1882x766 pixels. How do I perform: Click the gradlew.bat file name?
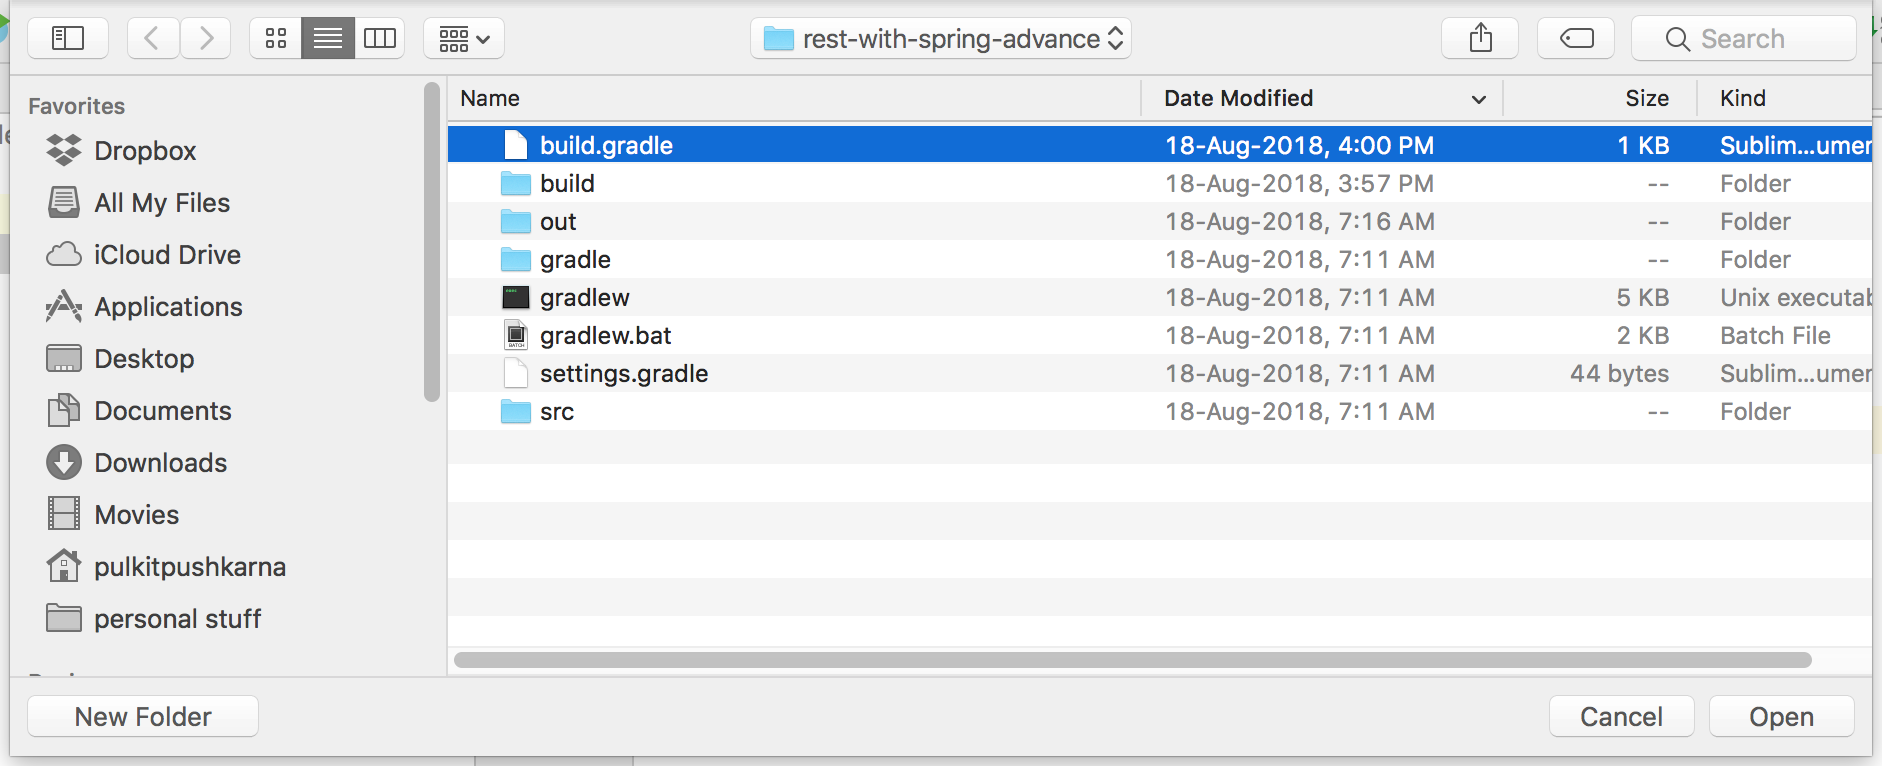pos(606,335)
